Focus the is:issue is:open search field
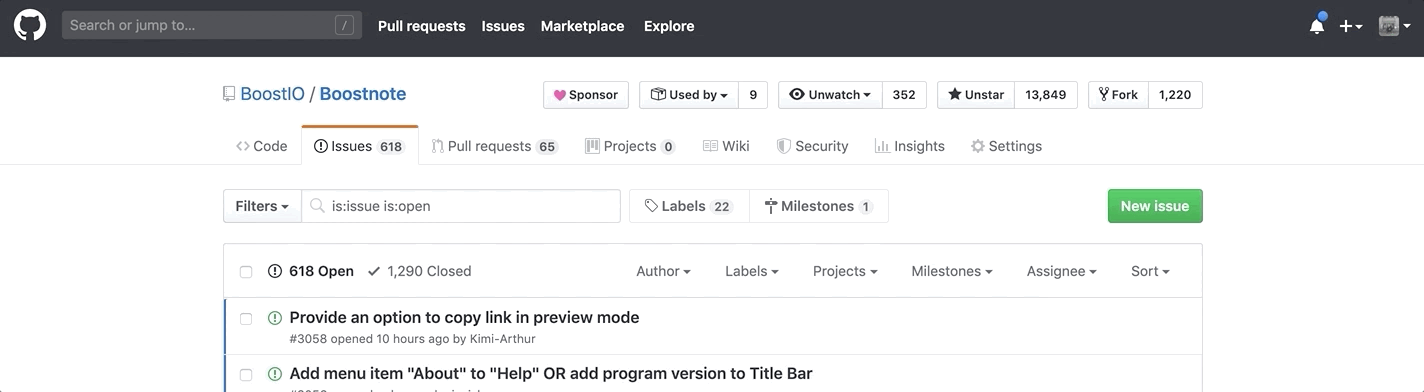 (x=461, y=206)
